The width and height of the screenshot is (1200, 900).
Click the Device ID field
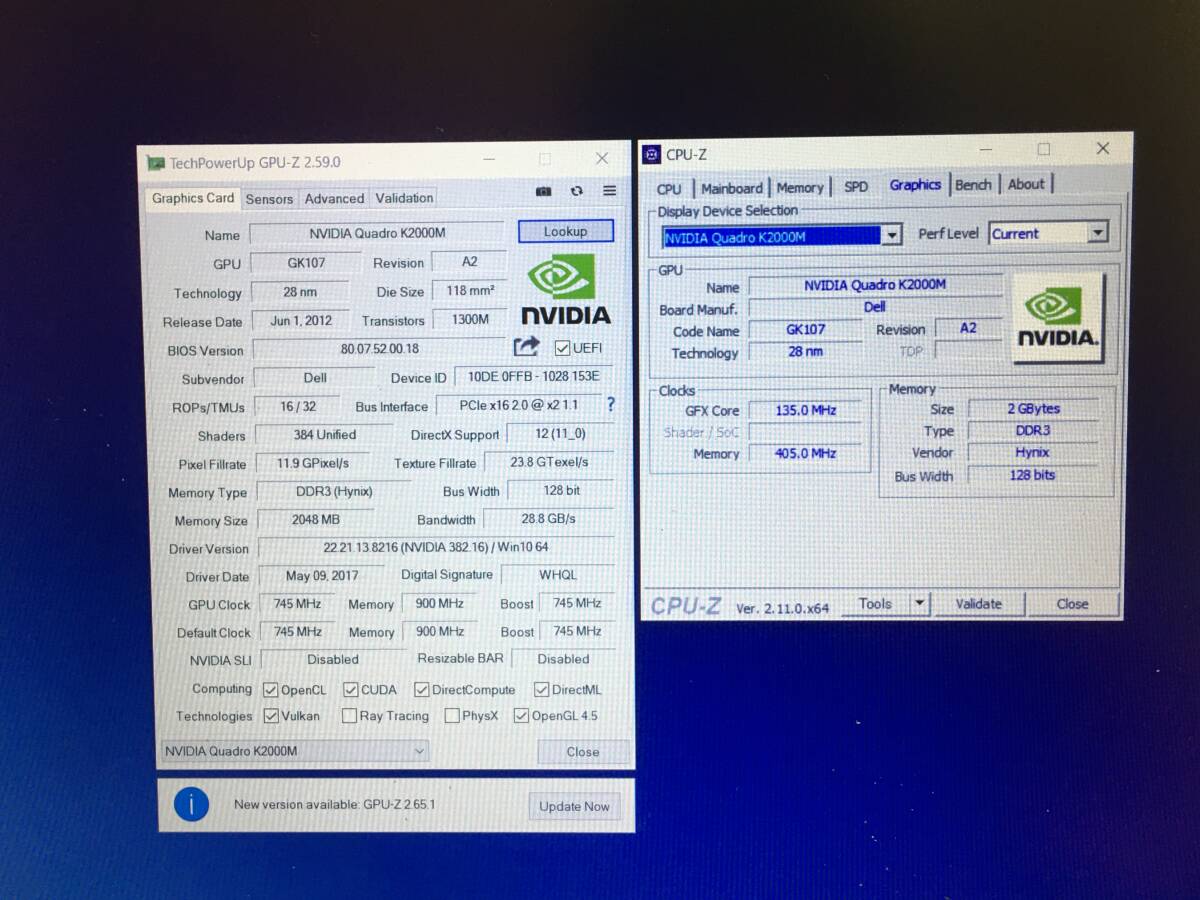coord(534,376)
